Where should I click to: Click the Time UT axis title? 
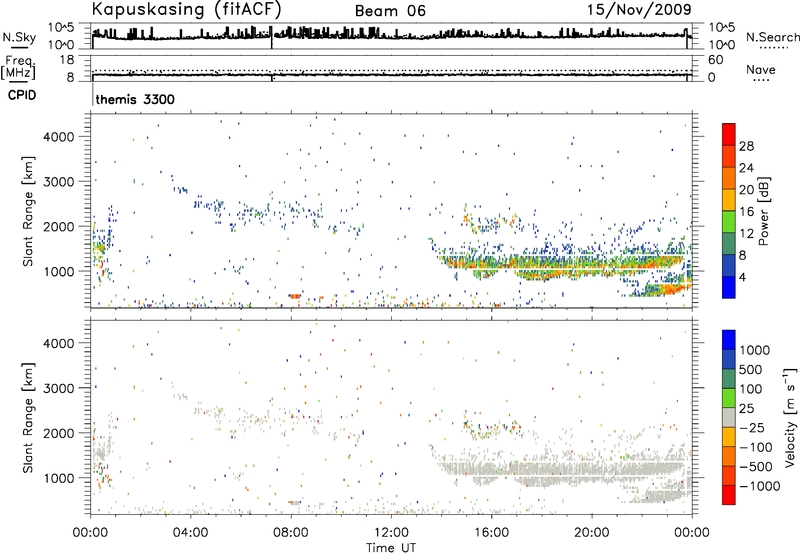click(x=391, y=547)
